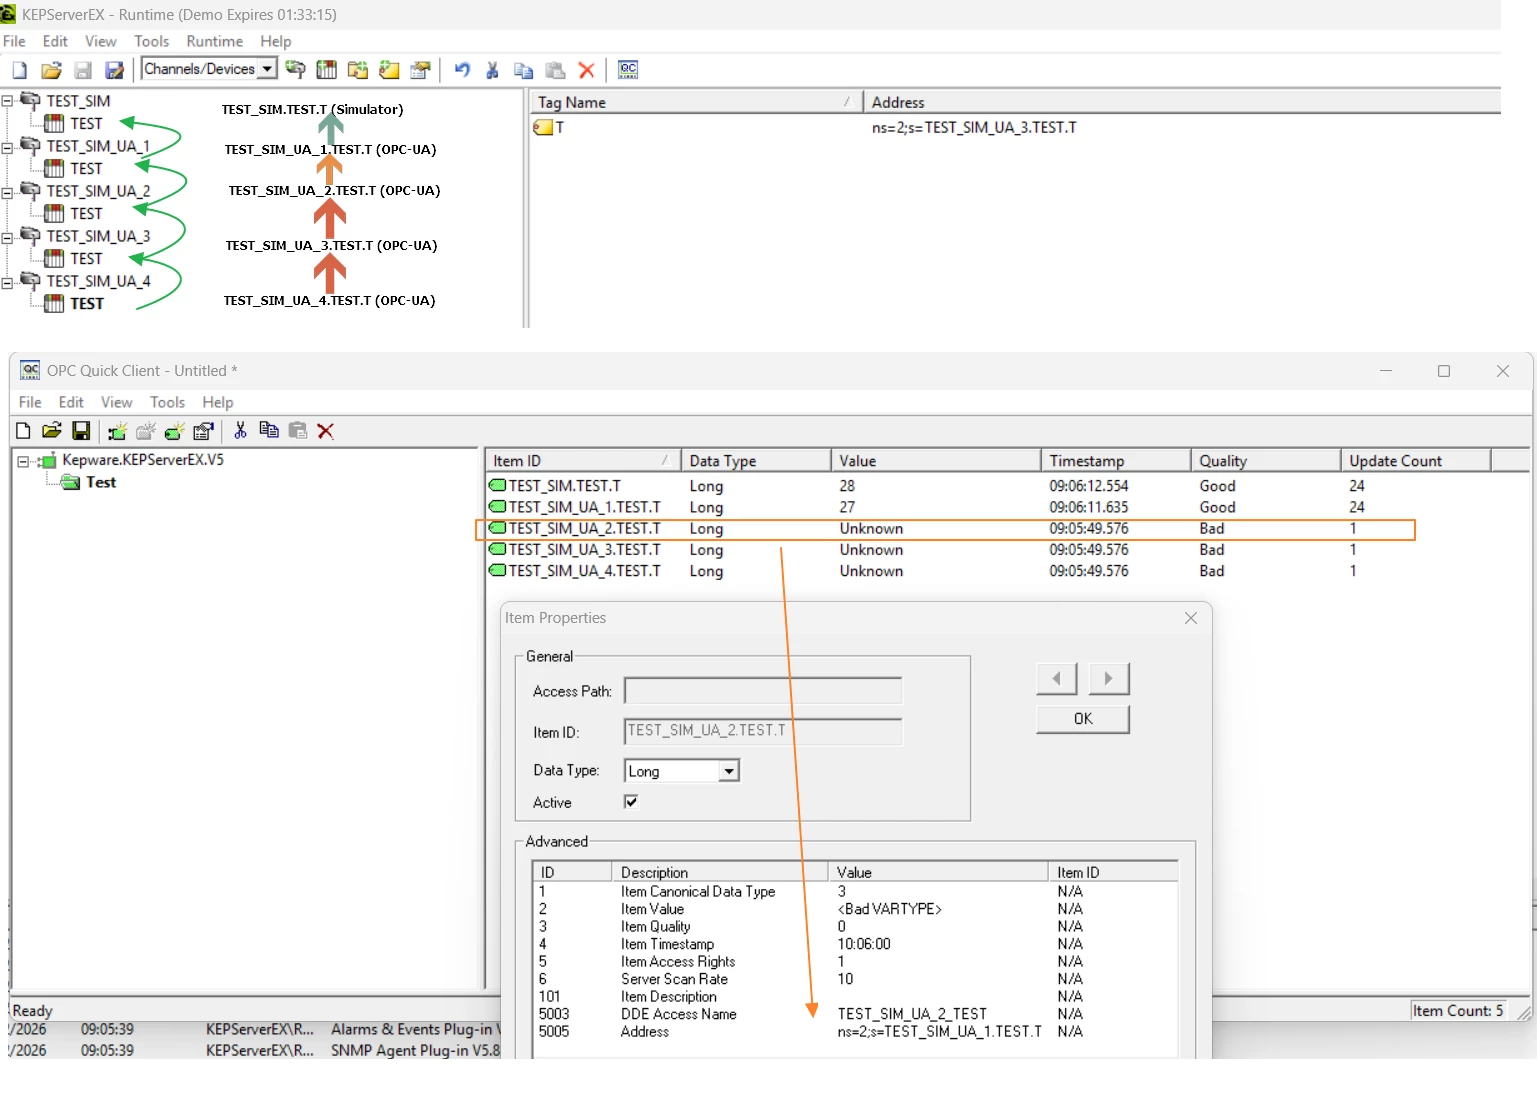Click Cut scissors icon in OPC Quick Client

240,430
